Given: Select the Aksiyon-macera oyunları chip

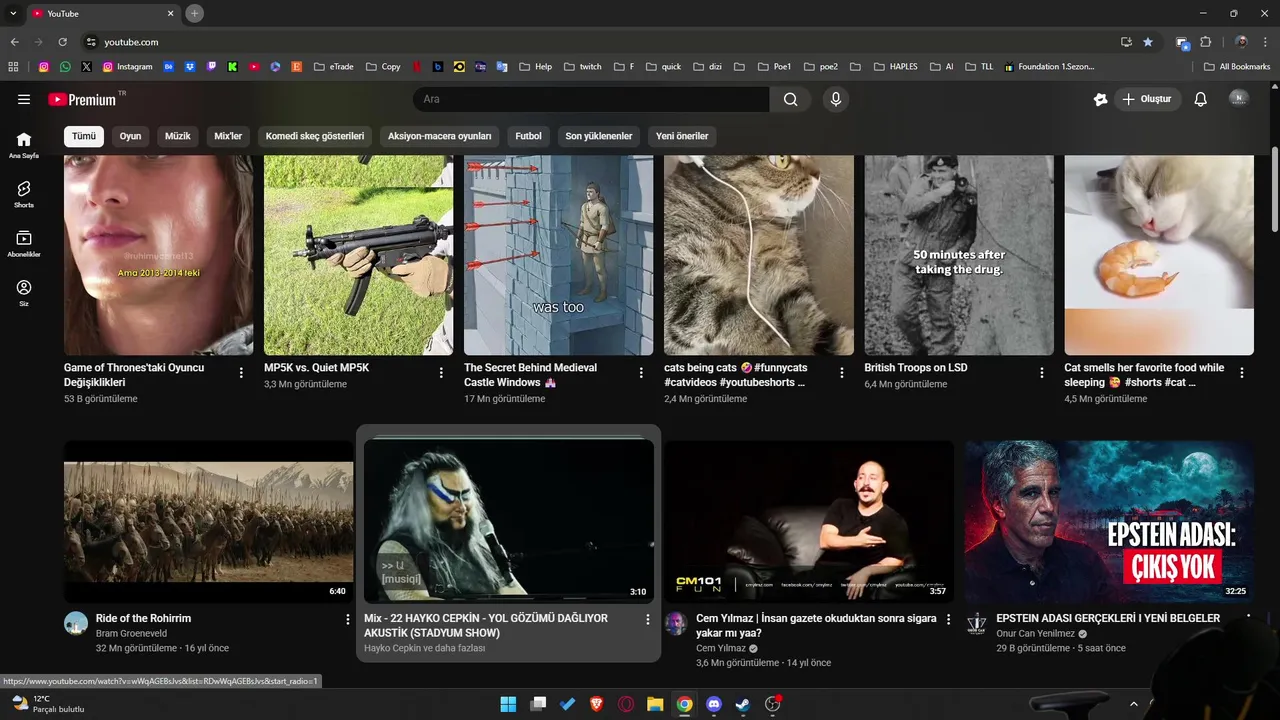Looking at the screenshot, I should coord(440,136).
